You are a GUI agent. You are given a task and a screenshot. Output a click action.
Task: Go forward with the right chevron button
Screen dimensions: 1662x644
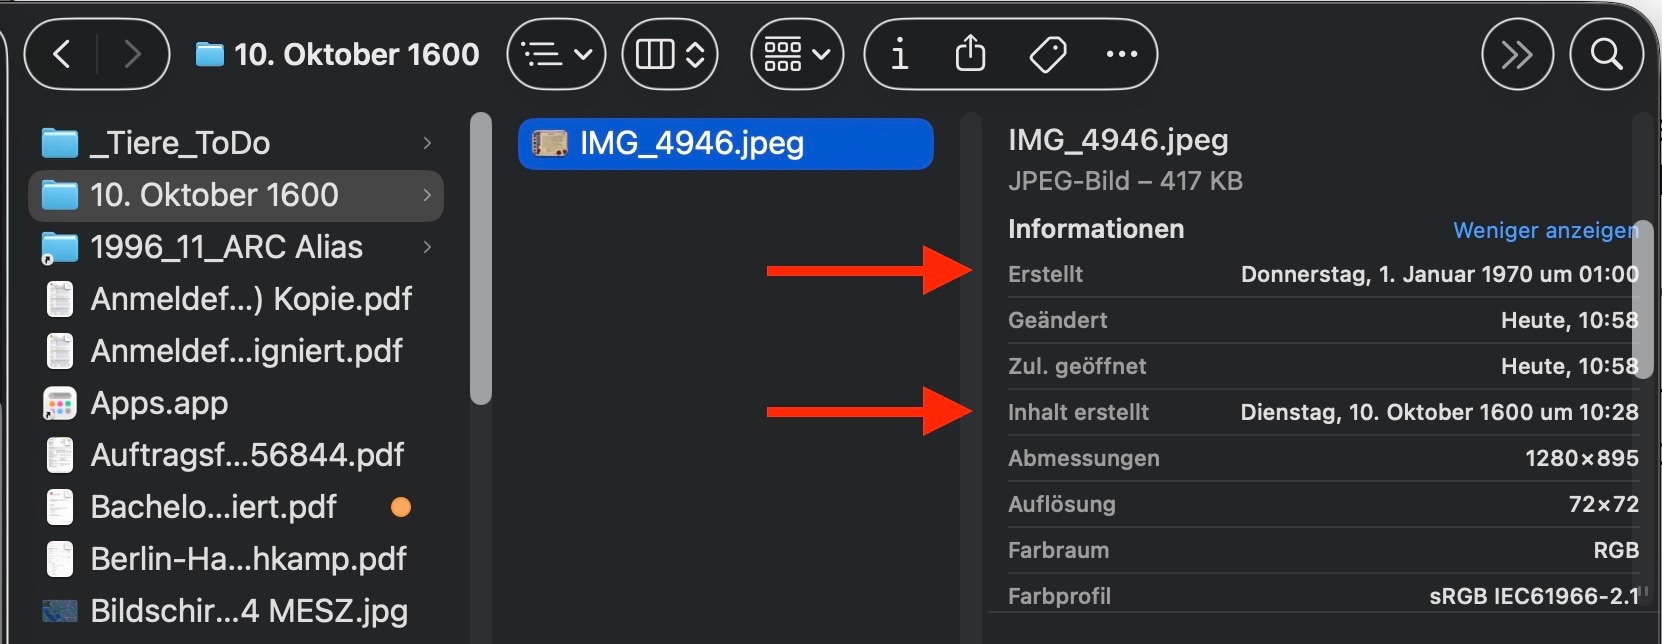tap(131, 54)
